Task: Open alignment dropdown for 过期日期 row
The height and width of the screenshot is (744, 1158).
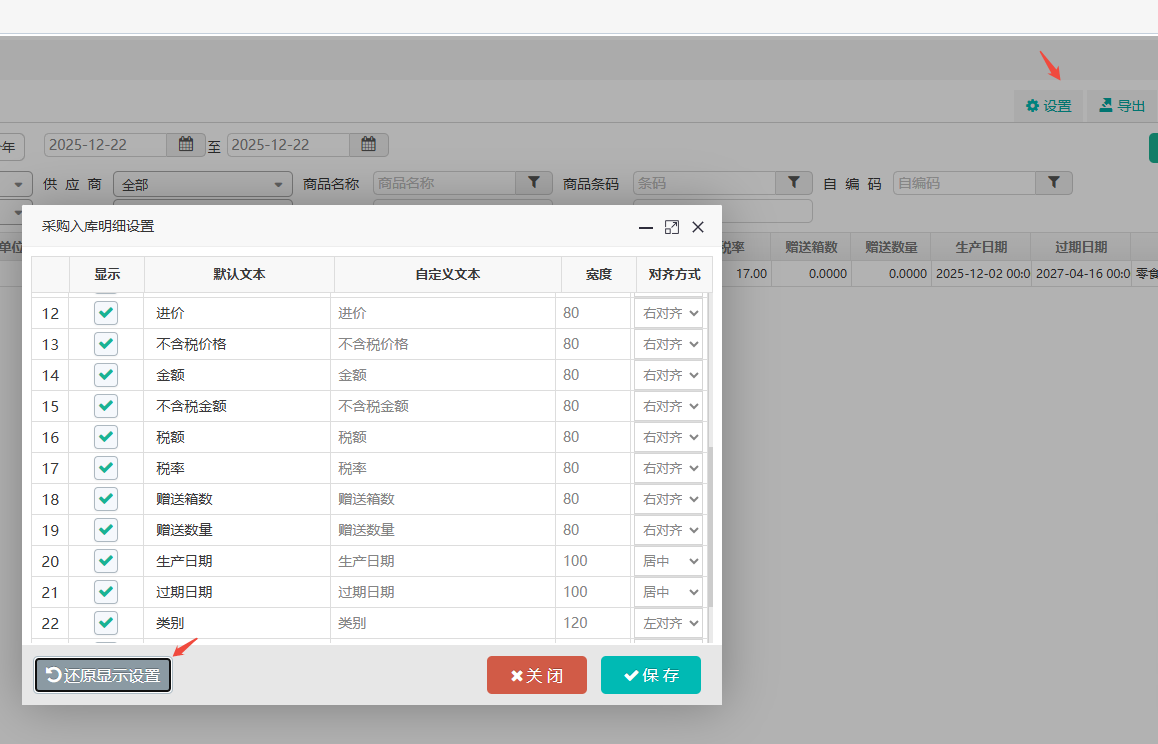Action: pos(670,592)
